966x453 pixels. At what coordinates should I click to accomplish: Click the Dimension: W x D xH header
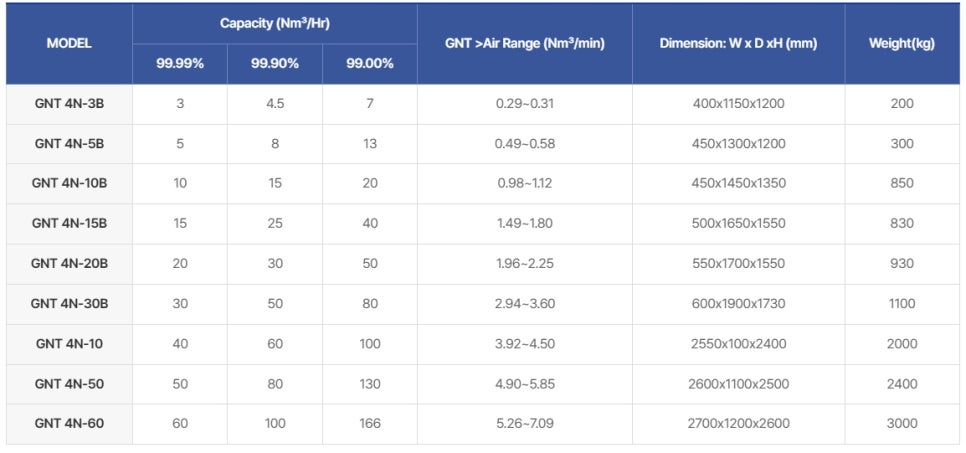738,44
